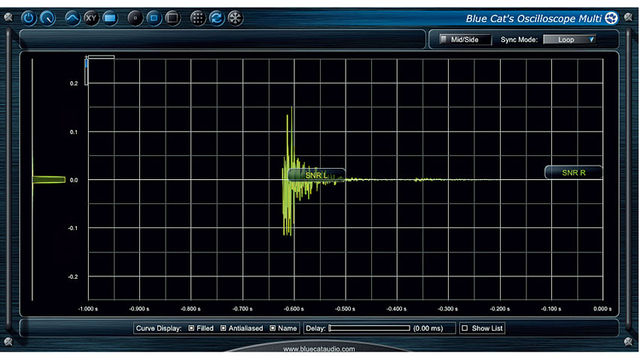Click the empty top display field
The height and width of the screenshot is (360, 640).
click(222, 40)
